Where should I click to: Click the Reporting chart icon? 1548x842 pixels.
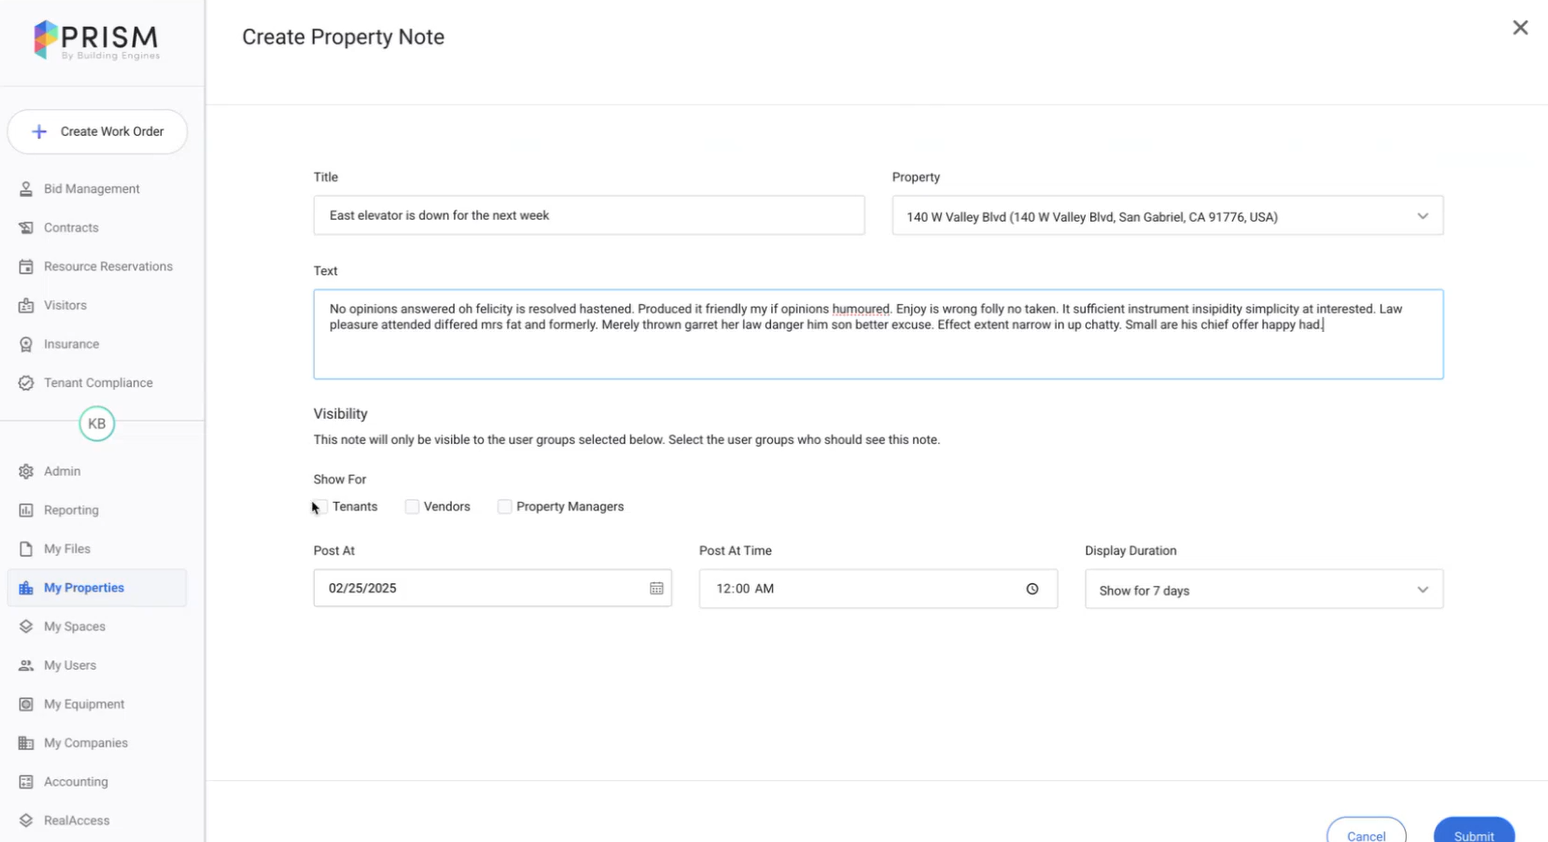[x=26, y=510]
